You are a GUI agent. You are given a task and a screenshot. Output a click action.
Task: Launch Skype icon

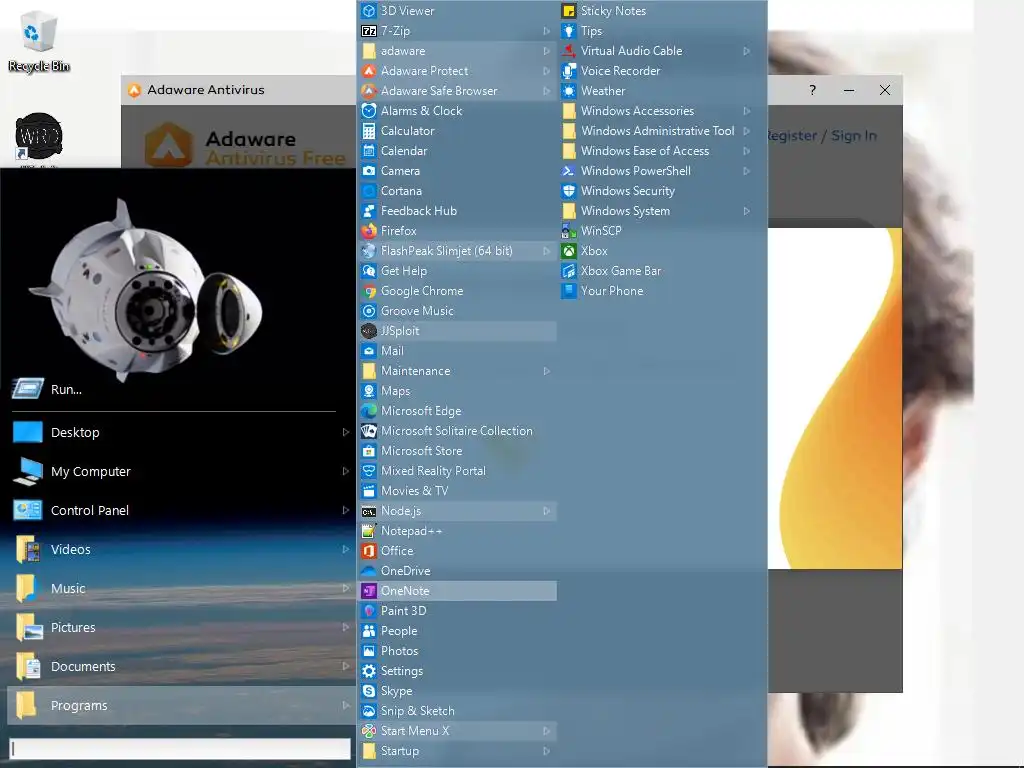(369, 691)
